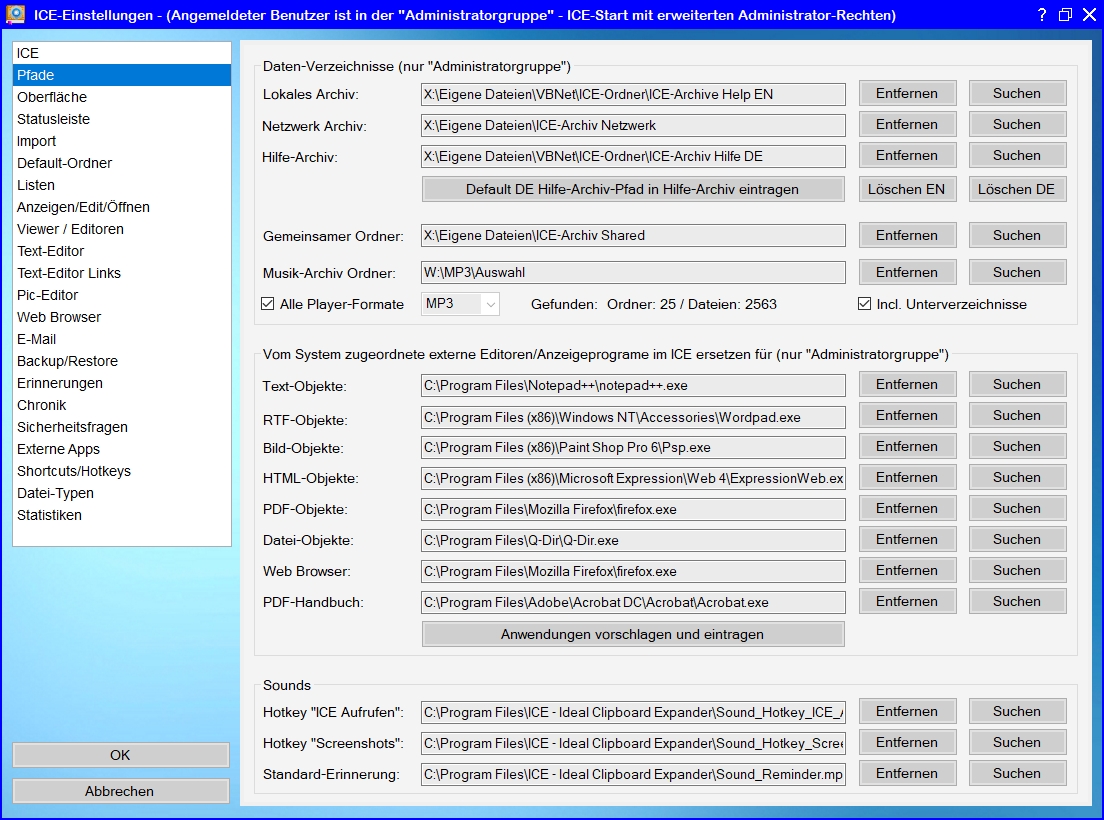Open Pic-Editor settings
The image size is (1104, 820).
point(122,295)
